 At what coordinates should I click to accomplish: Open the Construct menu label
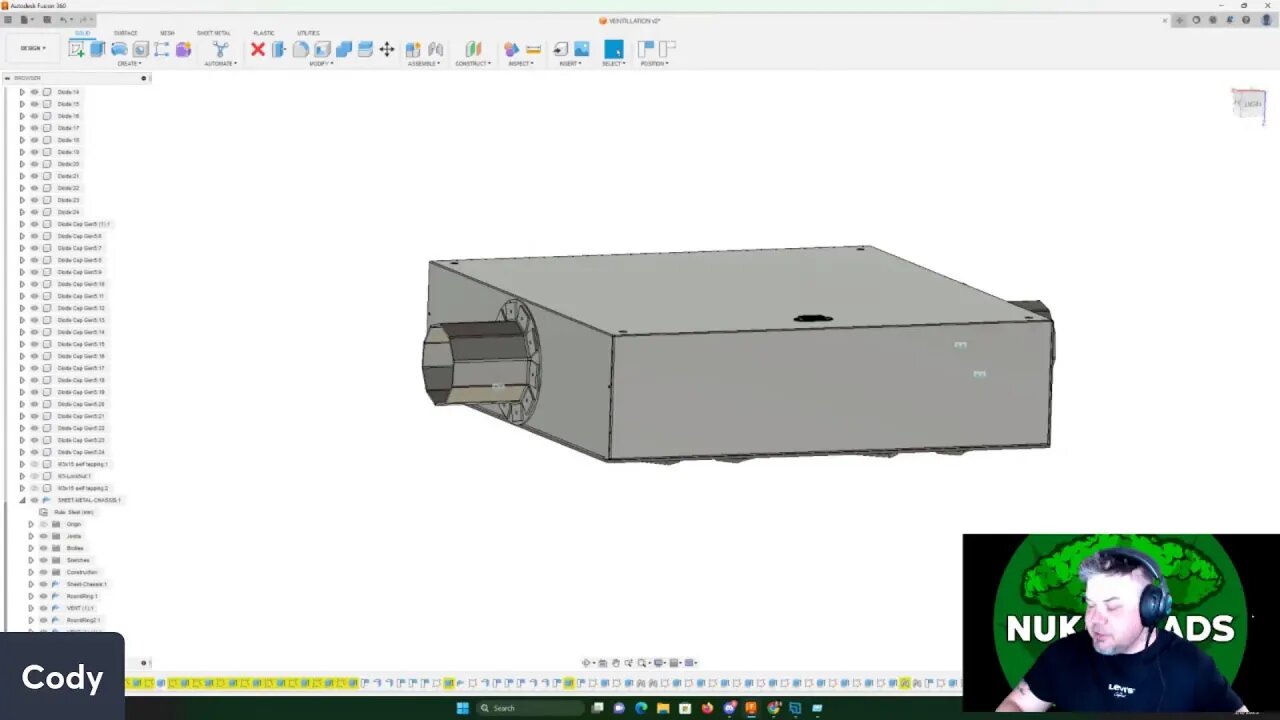pos(473,64)
